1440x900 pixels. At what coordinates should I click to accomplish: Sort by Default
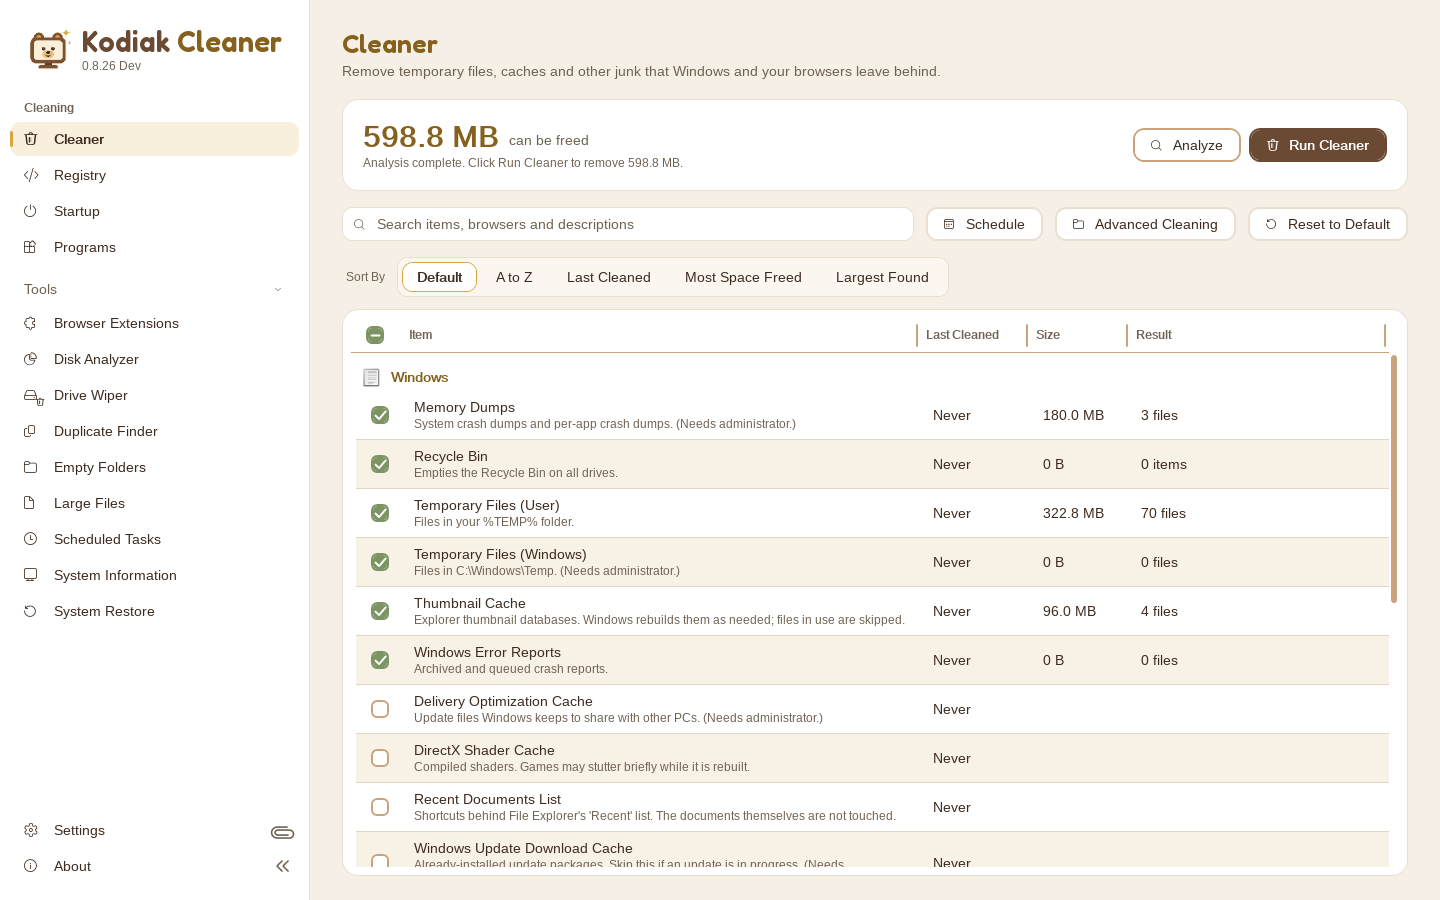coord(439,277)
